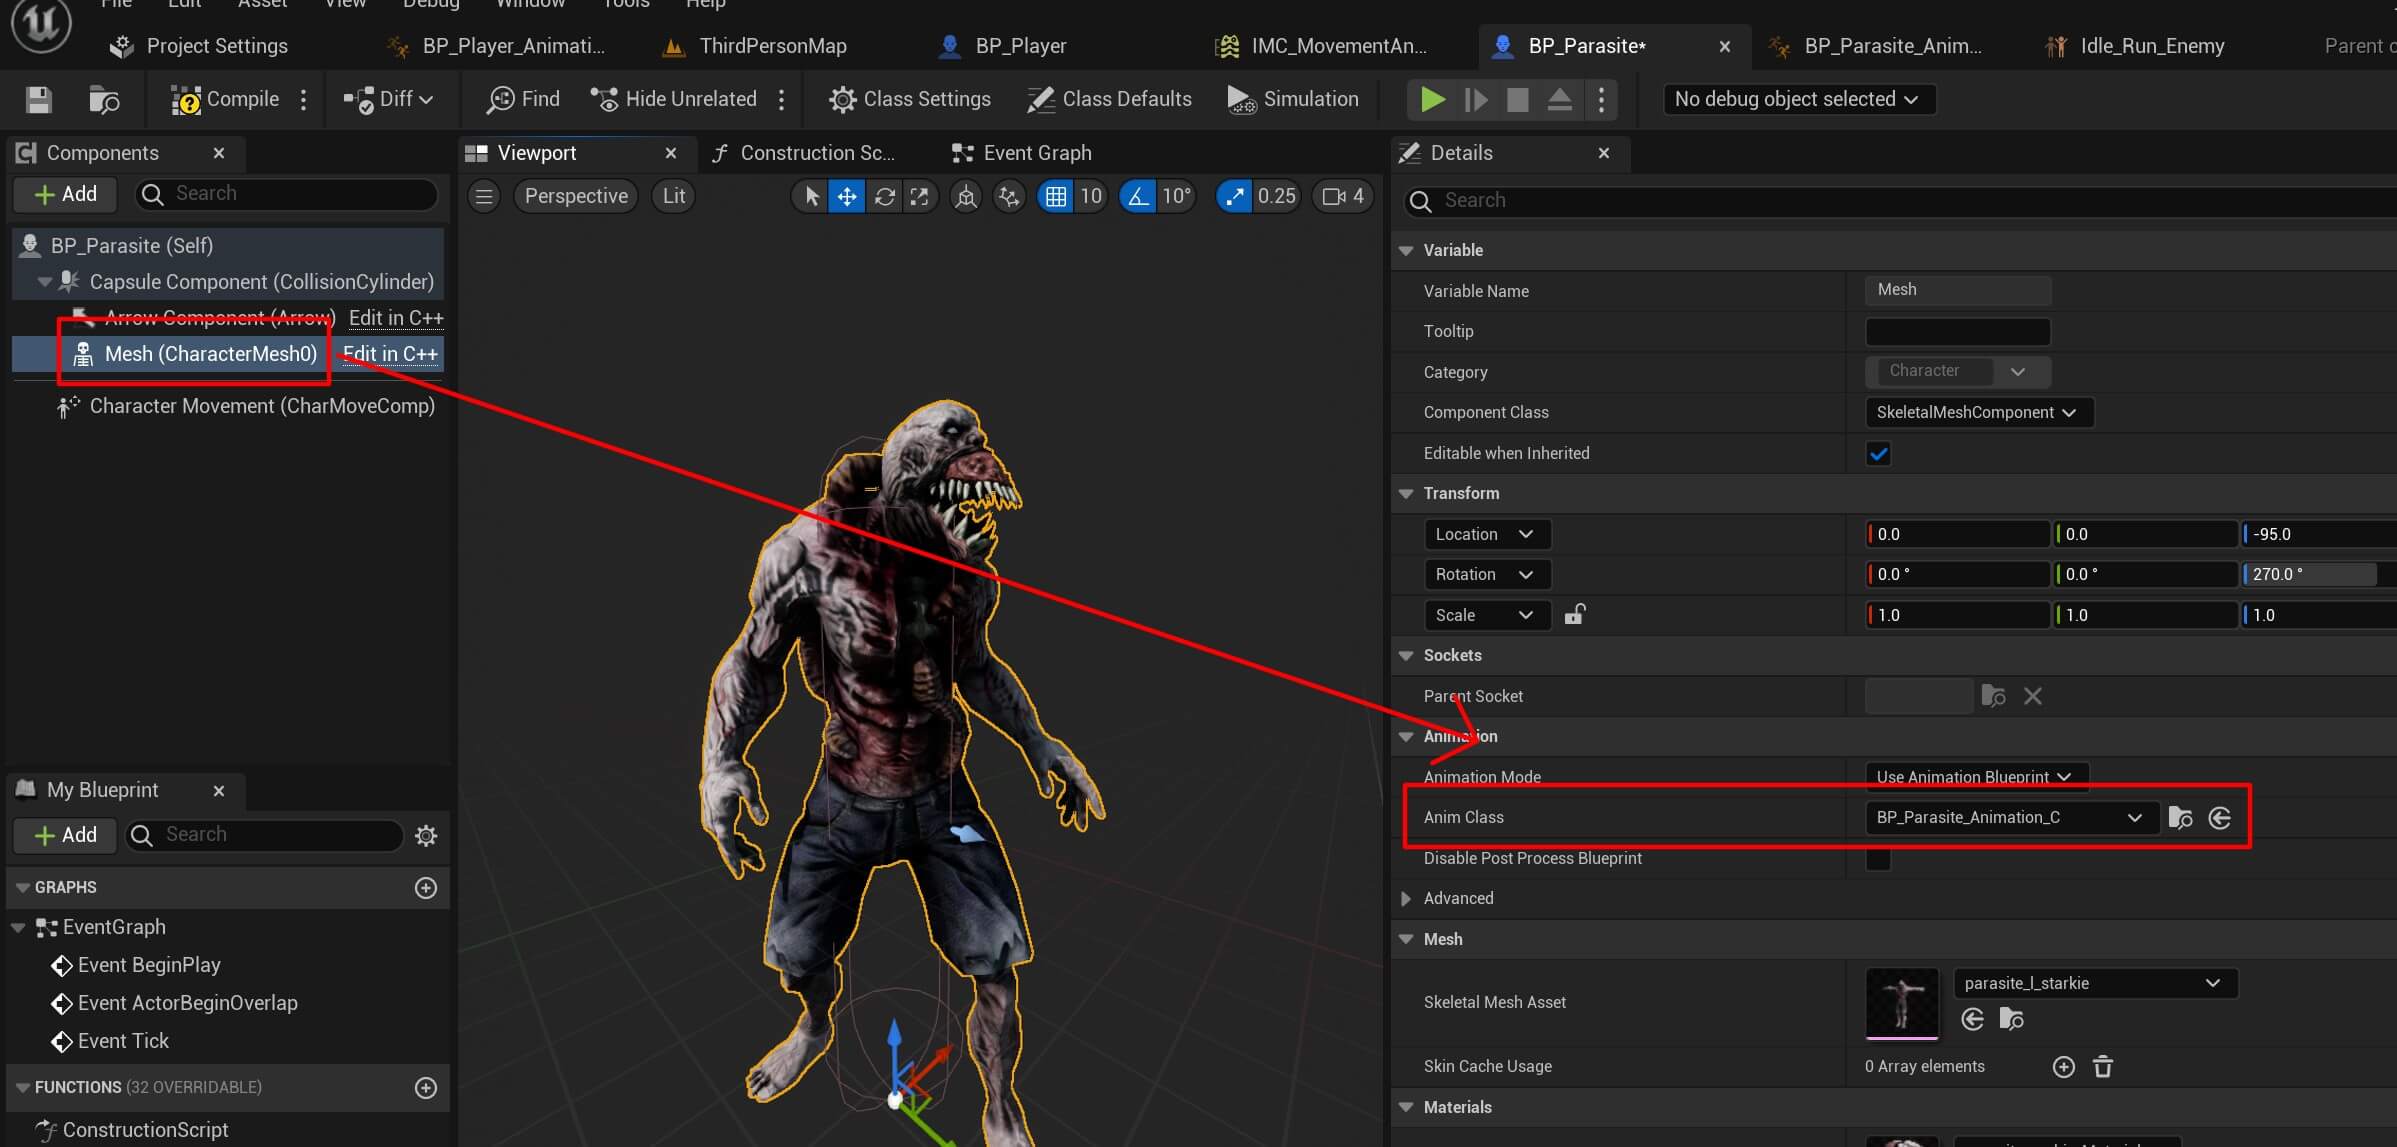The height and width of the screenshot is (1147, 2397).
Task: Browse to Anim Class asset in Content Browser
Action: (x=2180, y=818)
